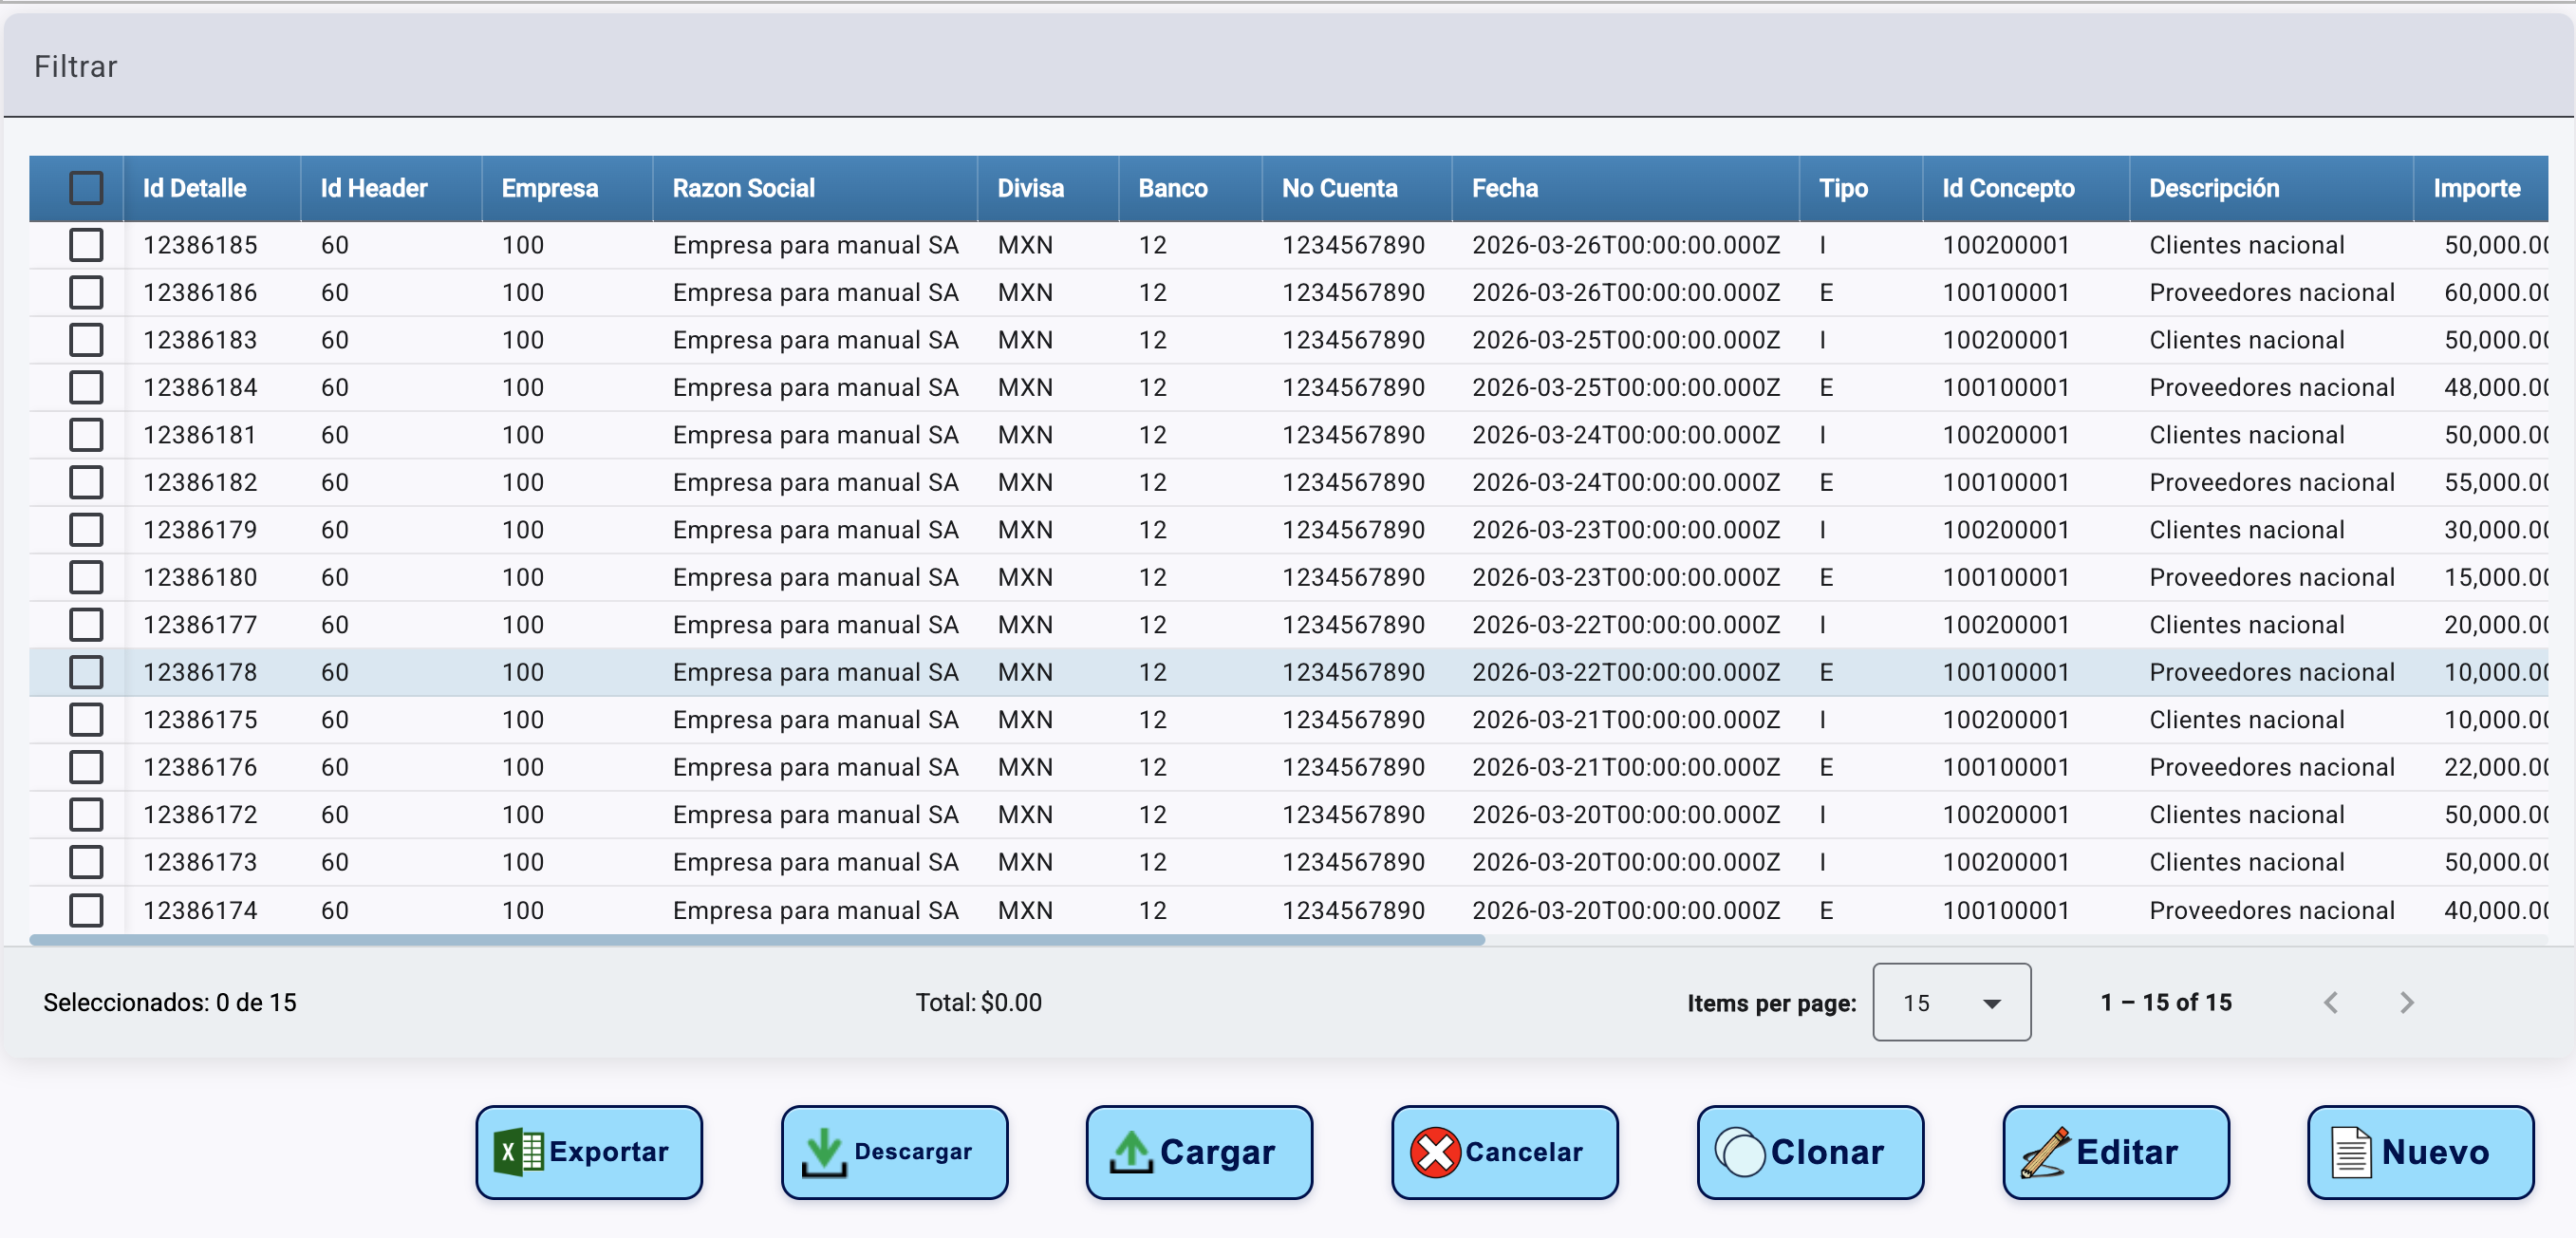Click the red X icon on Cancelar

coord(1435,1152)
